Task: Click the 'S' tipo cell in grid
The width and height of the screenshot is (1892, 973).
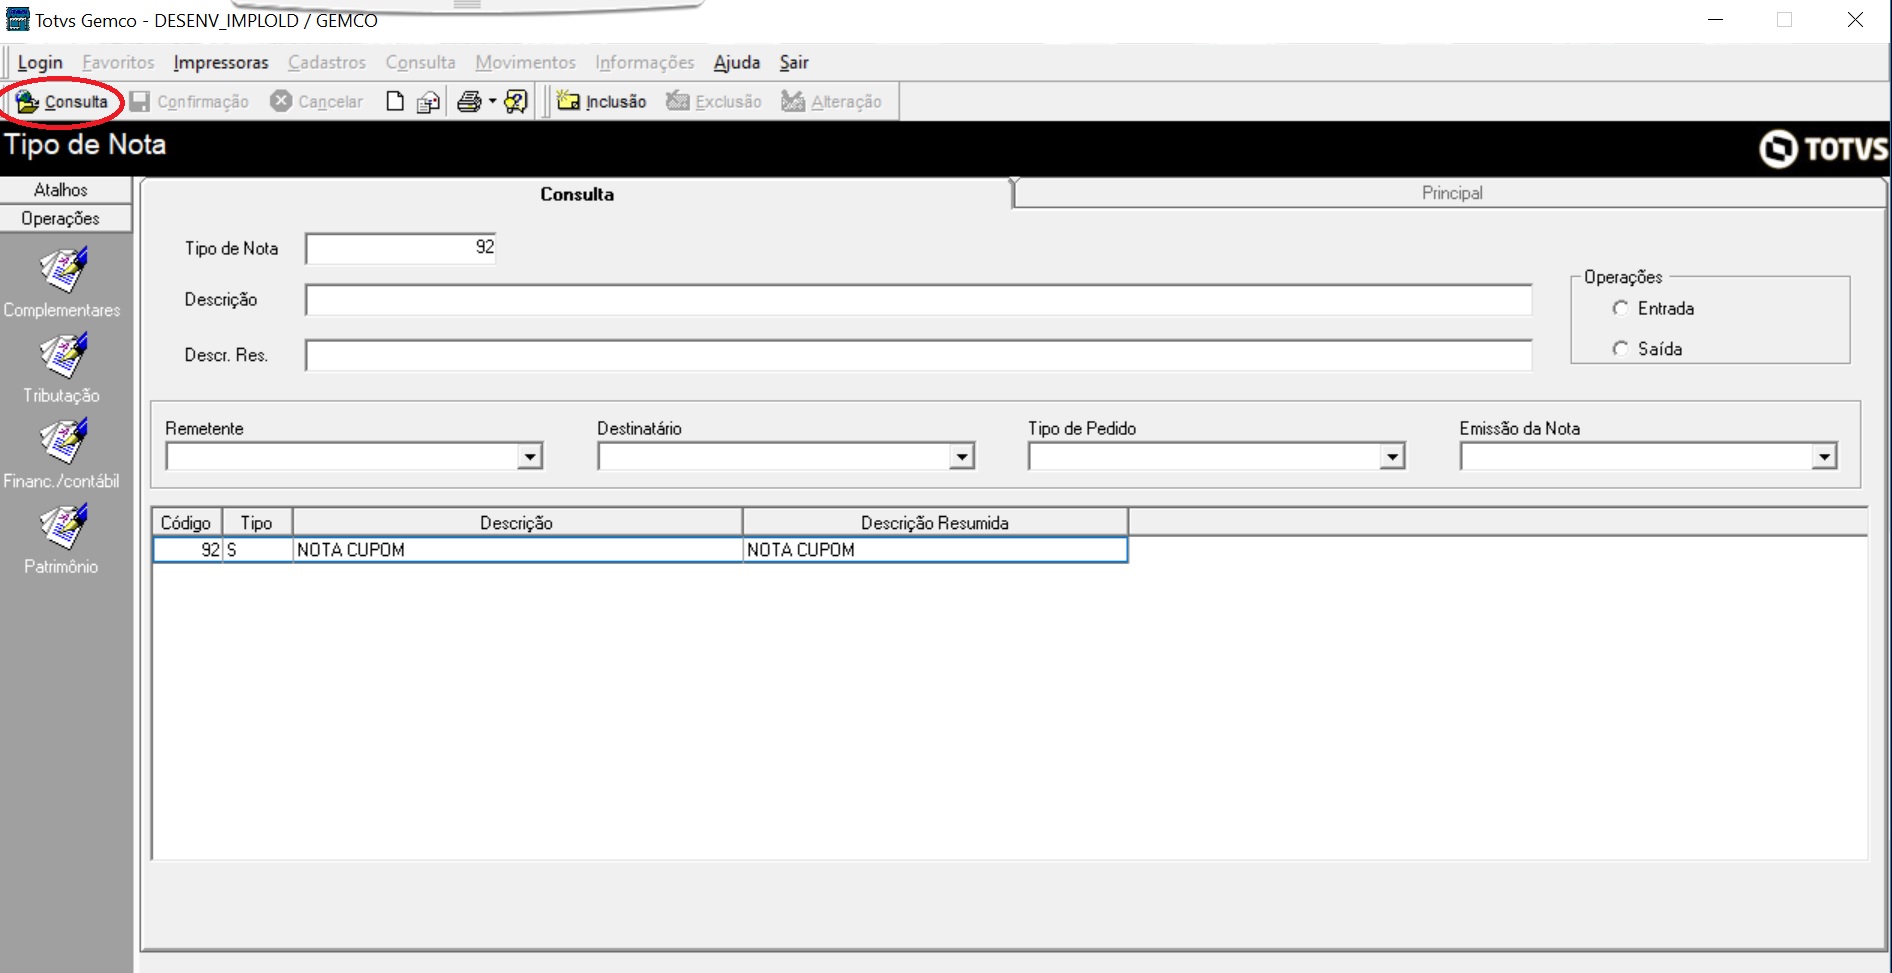Action: coord(258,550)
